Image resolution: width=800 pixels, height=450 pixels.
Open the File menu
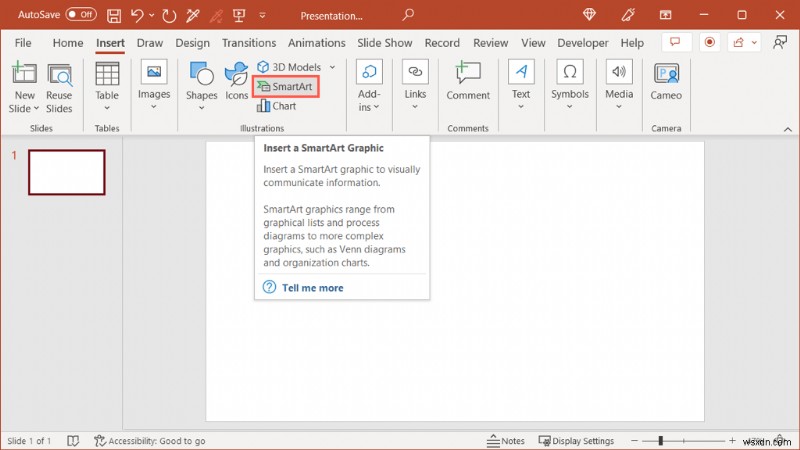coord(23,43)
